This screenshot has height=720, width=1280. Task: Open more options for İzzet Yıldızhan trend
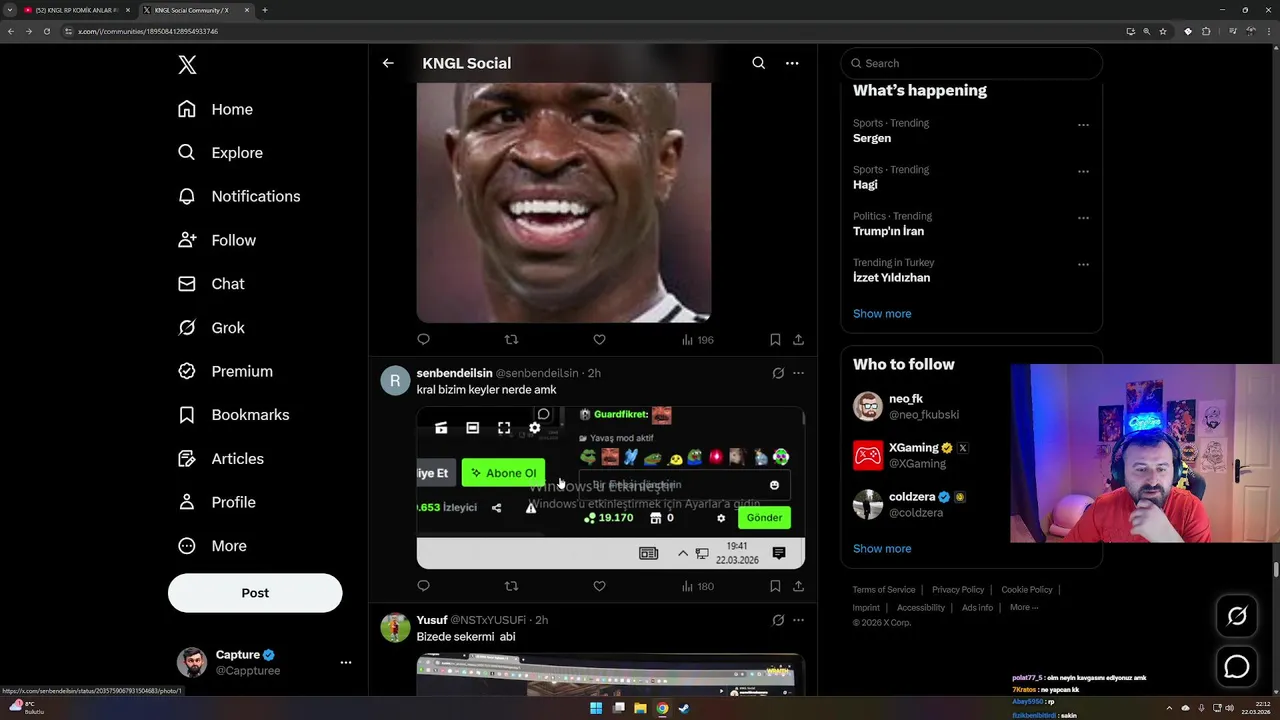1083,264
